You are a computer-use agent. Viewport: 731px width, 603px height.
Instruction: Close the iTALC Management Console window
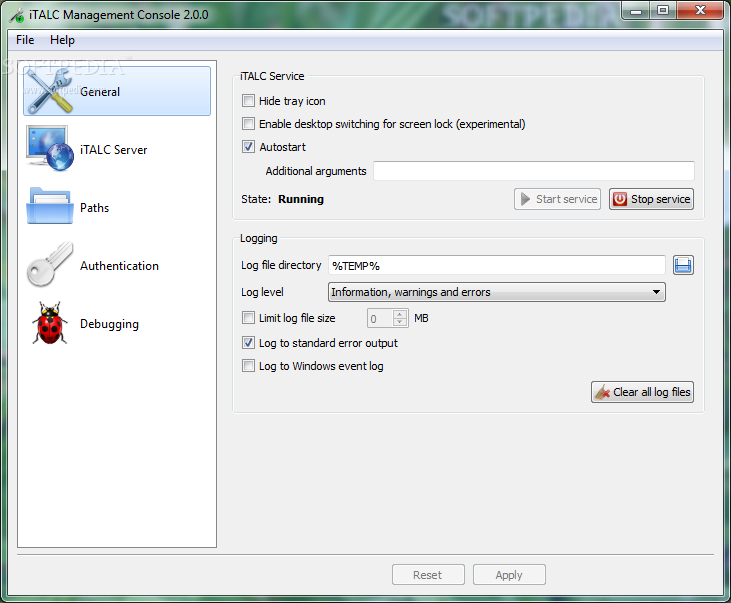pos(700,10)
